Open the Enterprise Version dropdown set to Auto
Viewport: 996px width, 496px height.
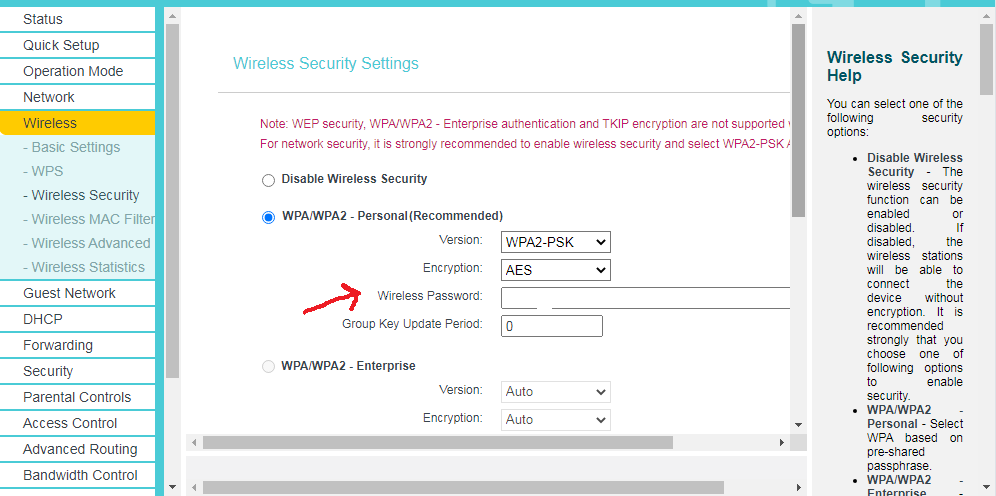click(x=555, y=392)
